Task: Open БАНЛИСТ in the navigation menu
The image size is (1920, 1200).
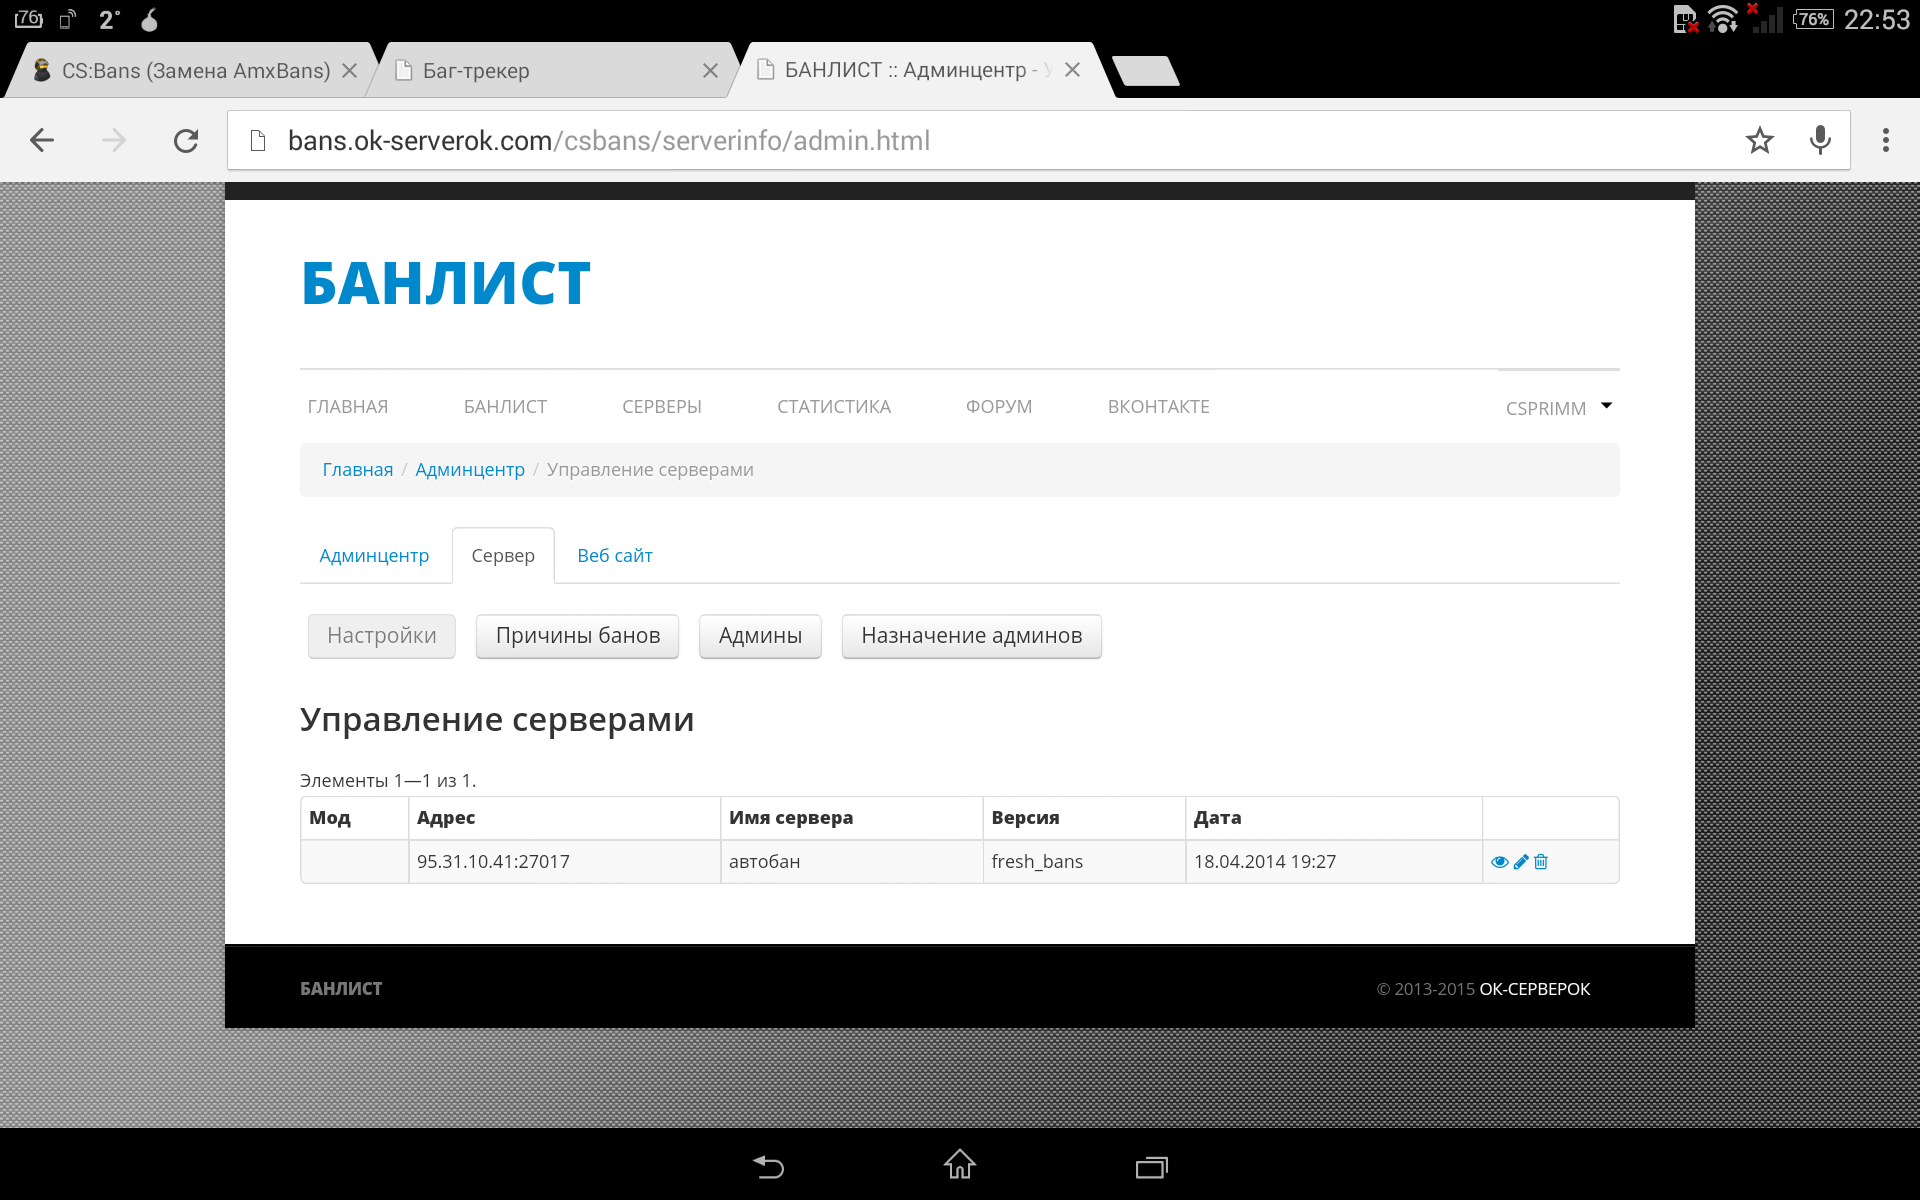Action: coord(505,407)
